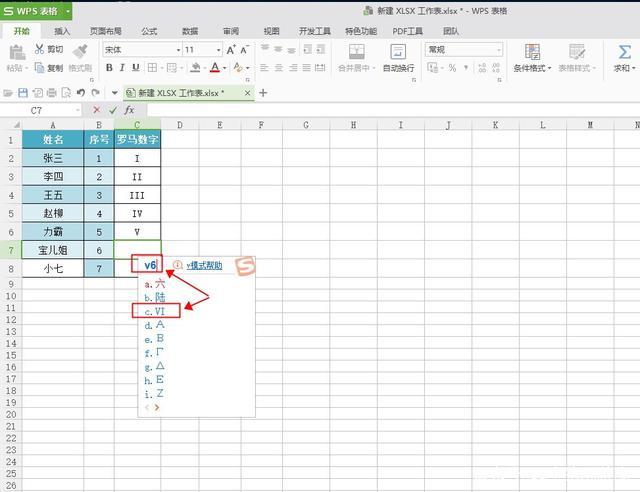
Task: Click the red font color button
Action: coord(215,67)
